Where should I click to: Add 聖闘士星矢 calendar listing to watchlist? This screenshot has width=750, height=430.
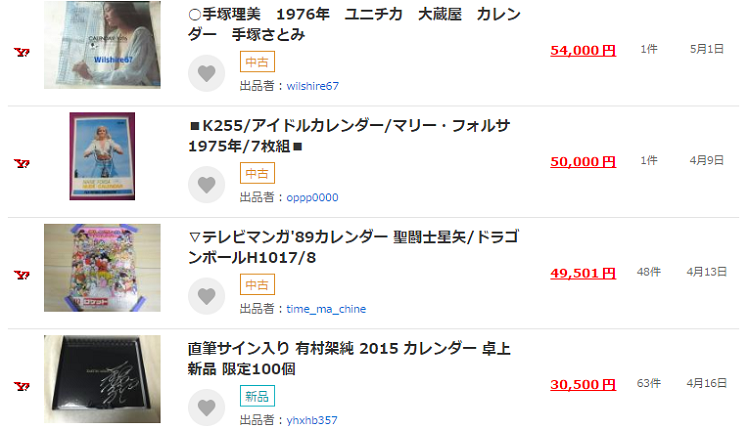(x=206, y=296)
